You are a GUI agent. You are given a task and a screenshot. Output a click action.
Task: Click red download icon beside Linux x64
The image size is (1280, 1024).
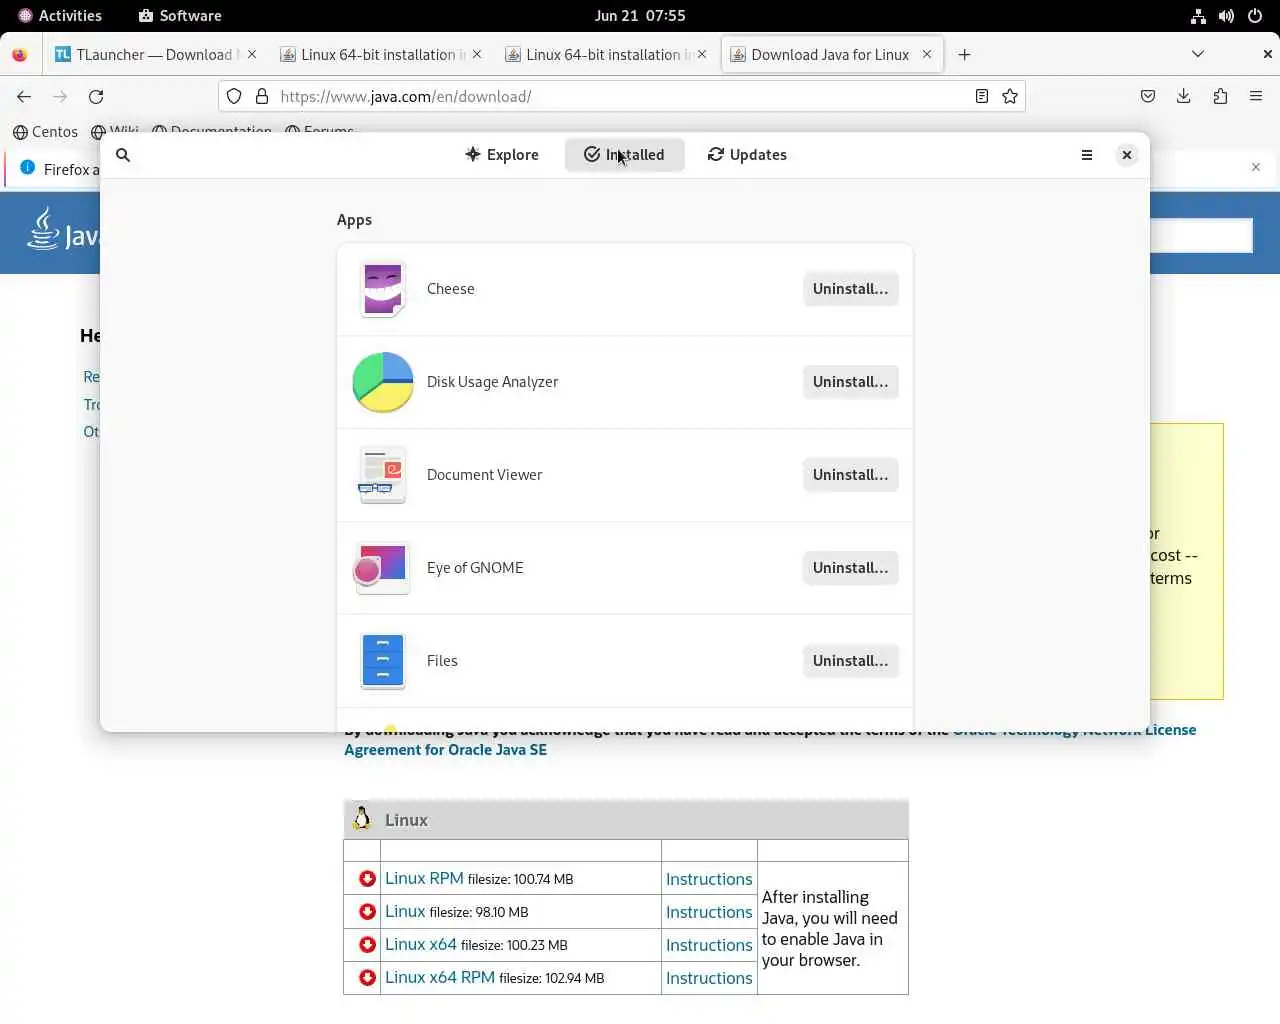(367, 945)
